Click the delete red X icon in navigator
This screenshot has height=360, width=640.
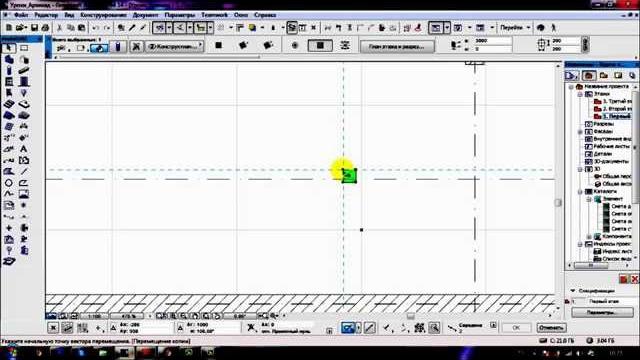(x=634, y=279)
